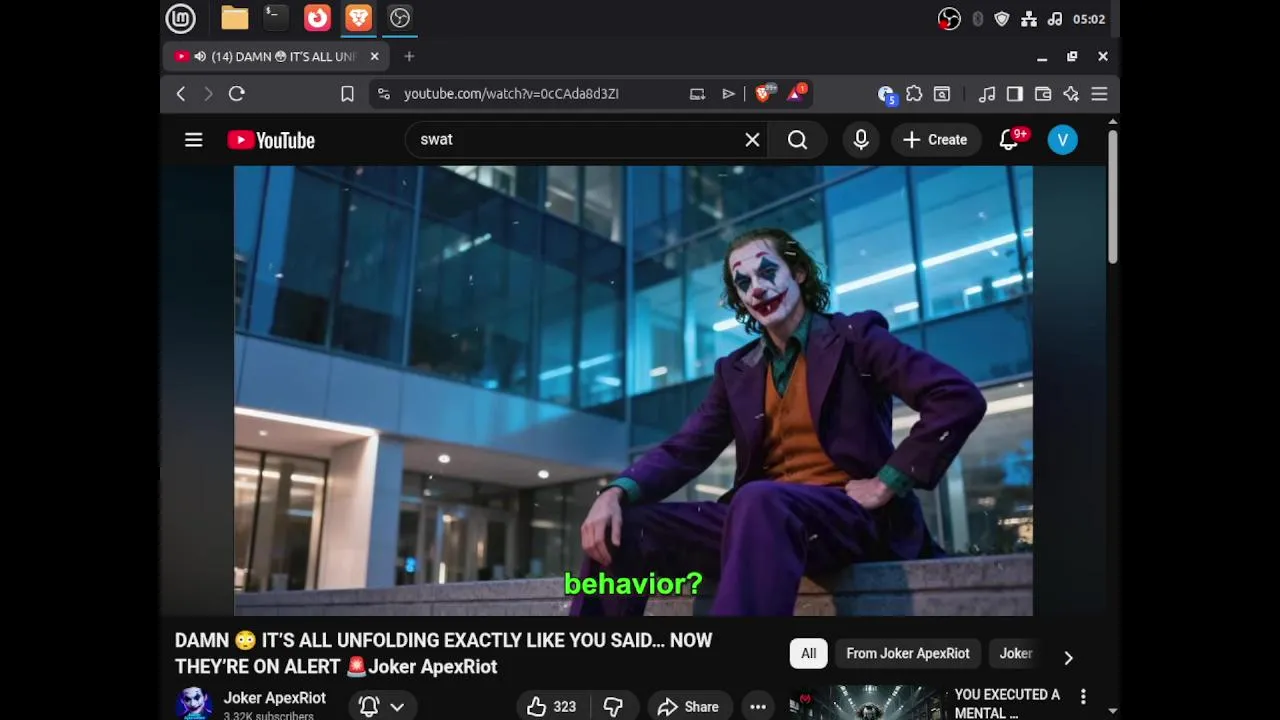Open the Joker ApexRiot channel avatar

pyautogui.click(x=194, y=703)
